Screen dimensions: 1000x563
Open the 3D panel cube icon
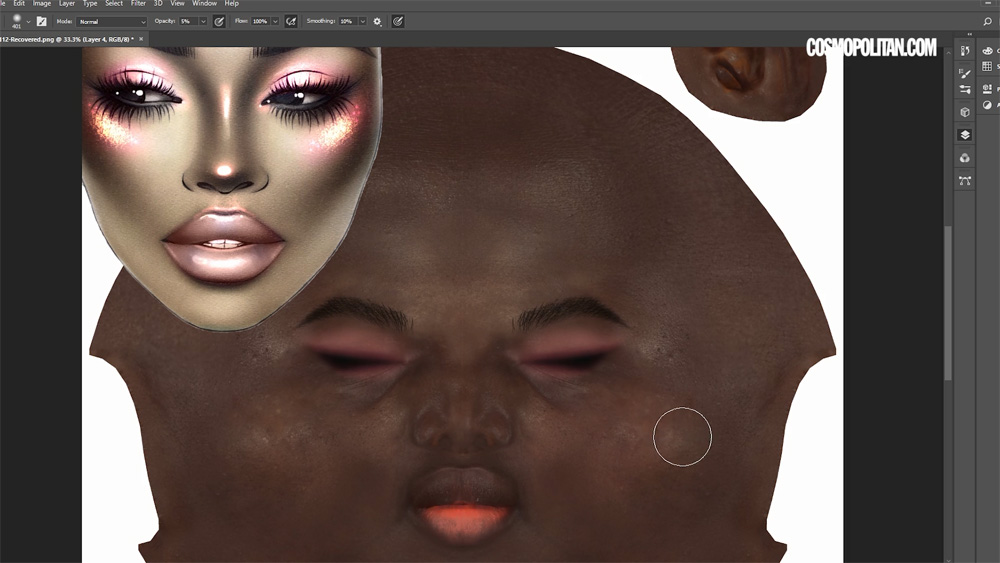tap(965, 112)
